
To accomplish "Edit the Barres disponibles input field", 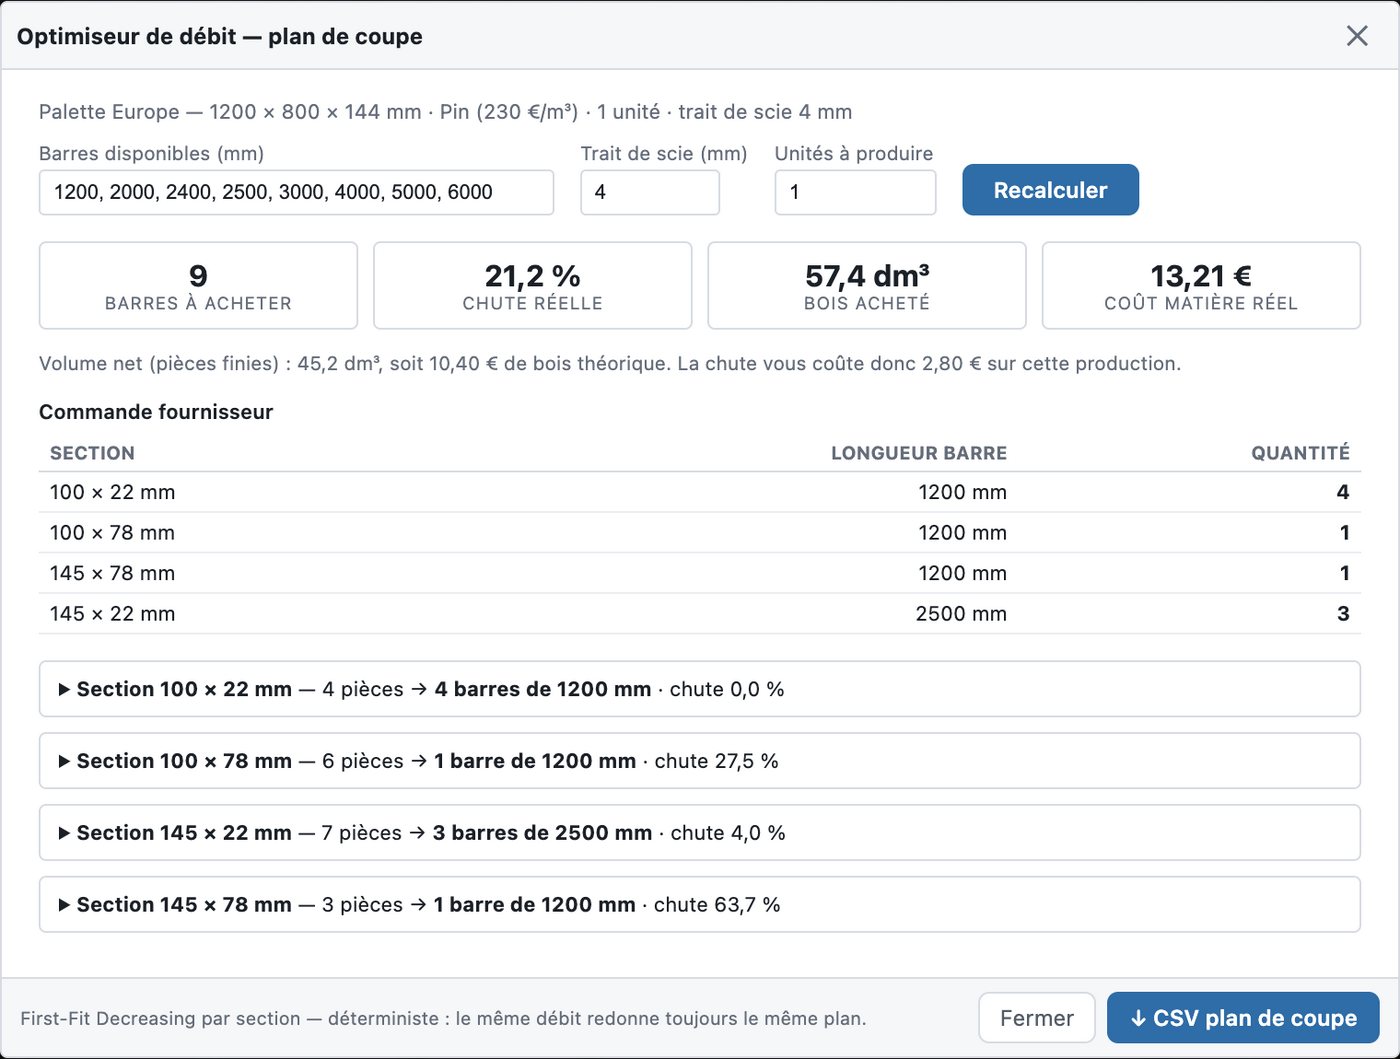I will point(296,192).
